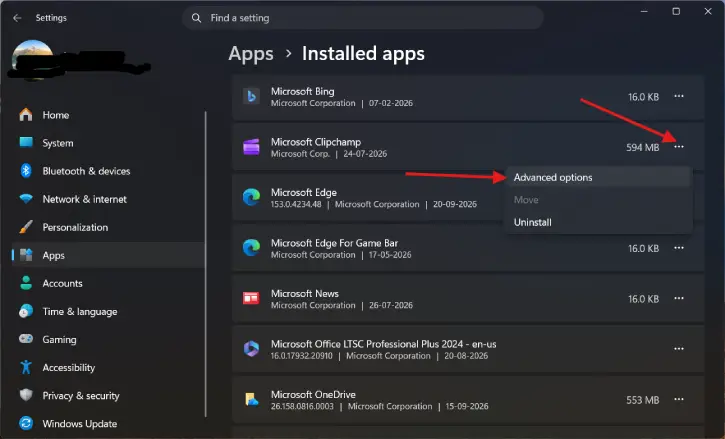Select the Microsoft News app name
Screen dimensions: 725x439
click(305, 294)
